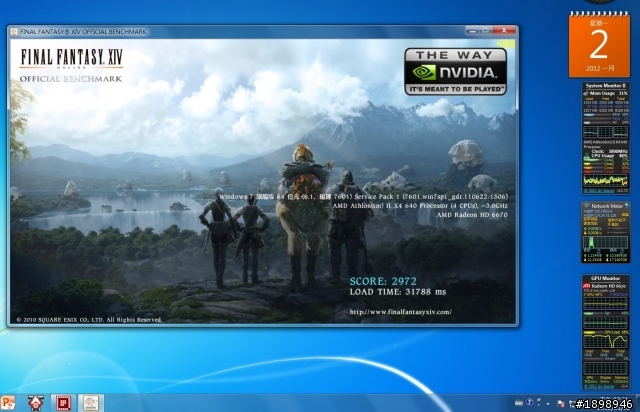Click the benchmark window title bar icon
The width and height of the screenshot is (640, 412).
coord(14,31)
